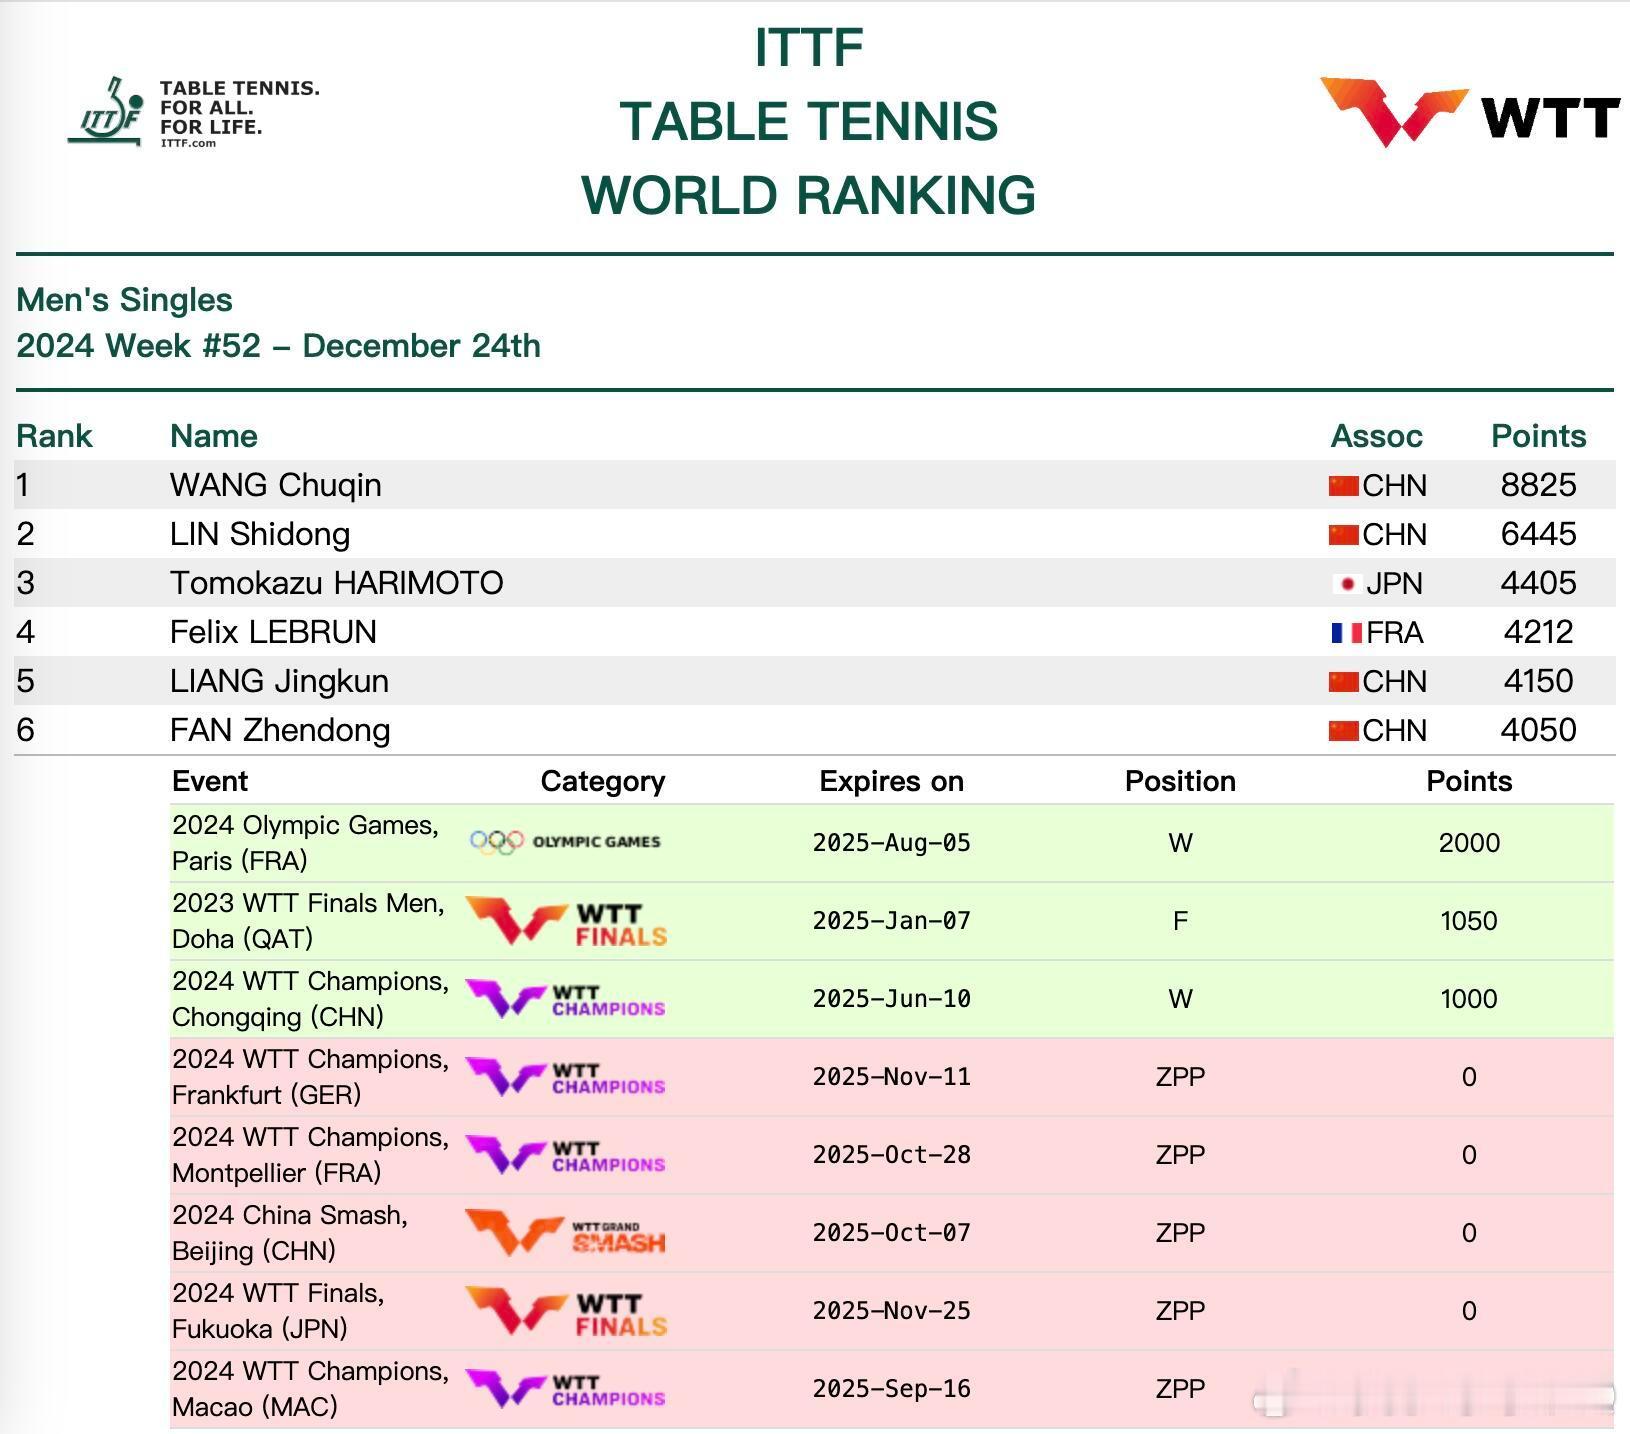Screen dimensions: 1630x1434
Task: Click expiry date 2025-Jan-07
Action: click(892, 921)
